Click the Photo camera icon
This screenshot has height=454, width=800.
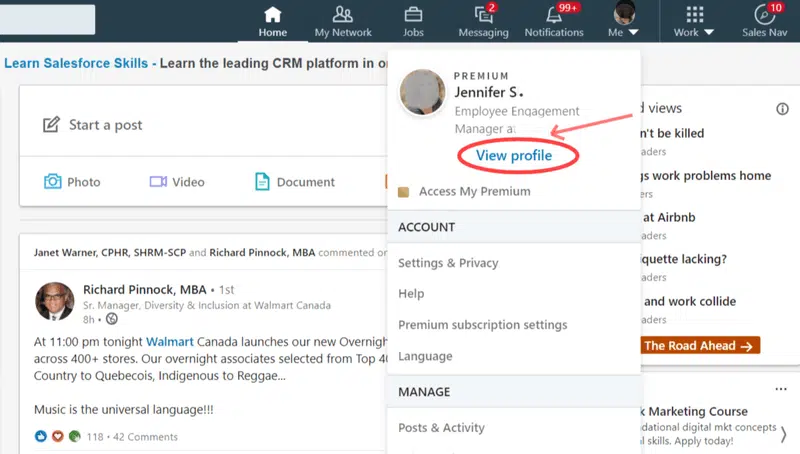[x=53, y=181]
